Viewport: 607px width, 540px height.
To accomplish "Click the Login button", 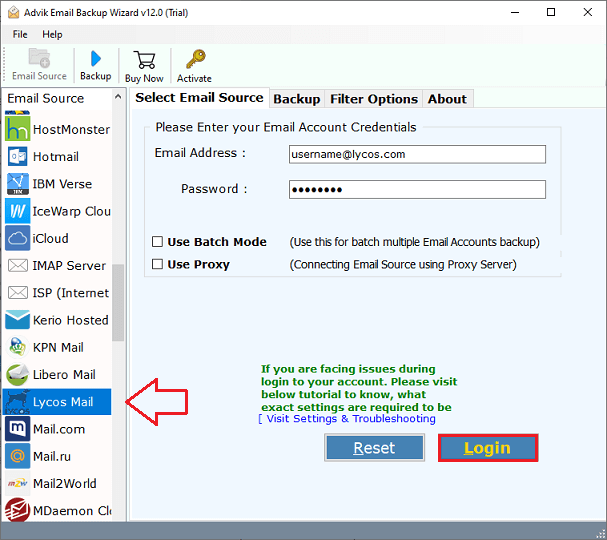I will pyautogui.click(x=488, y=448).
